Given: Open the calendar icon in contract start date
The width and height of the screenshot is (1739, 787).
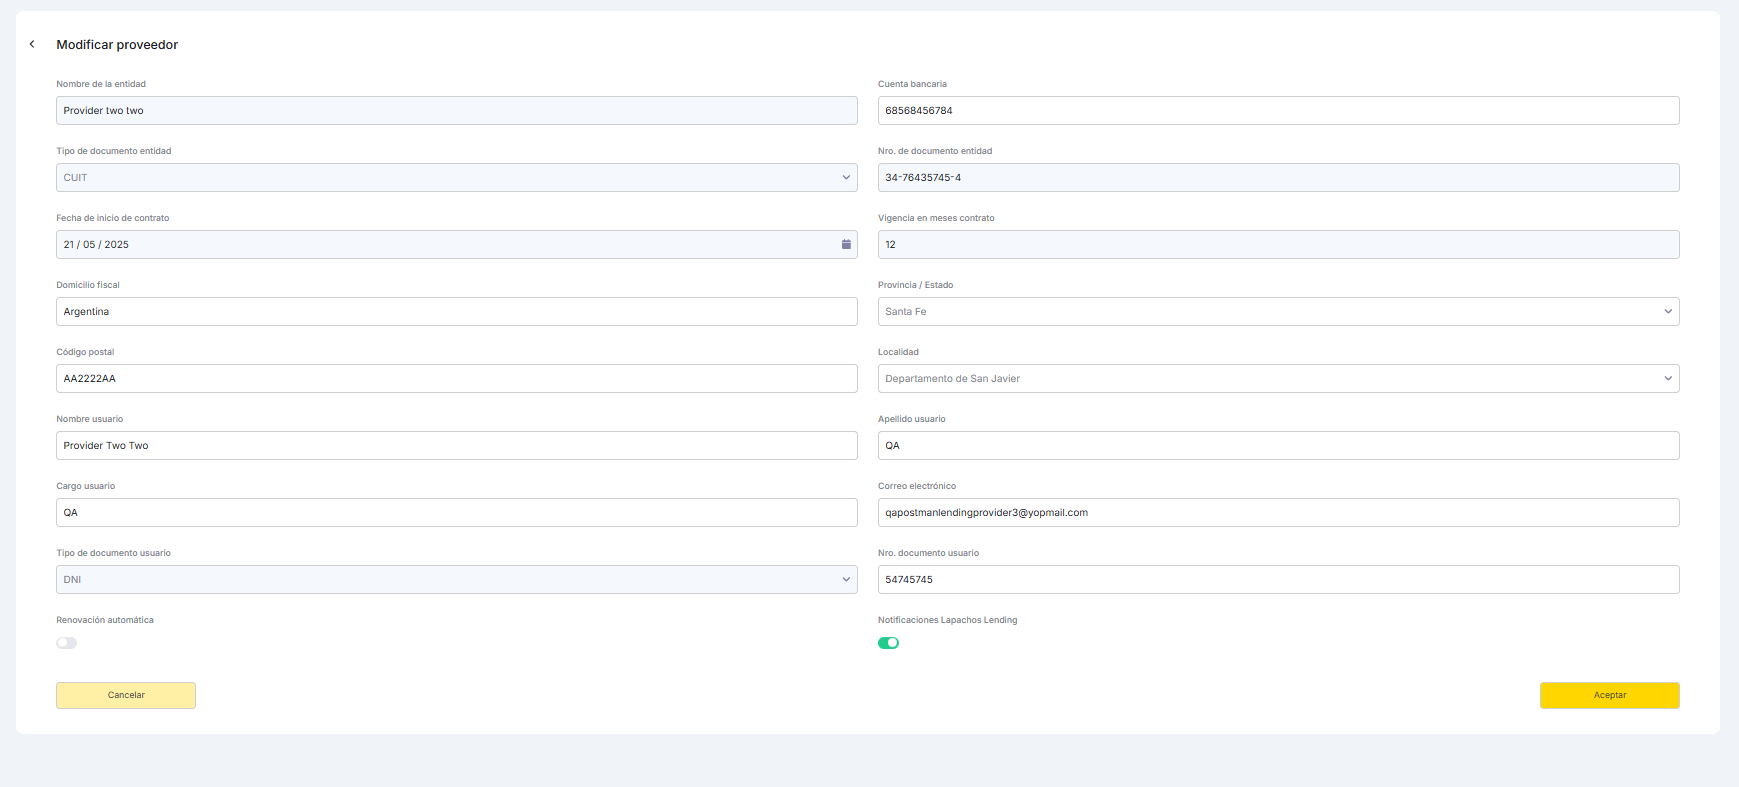Looking at the screenshot, I should point(846,244).
